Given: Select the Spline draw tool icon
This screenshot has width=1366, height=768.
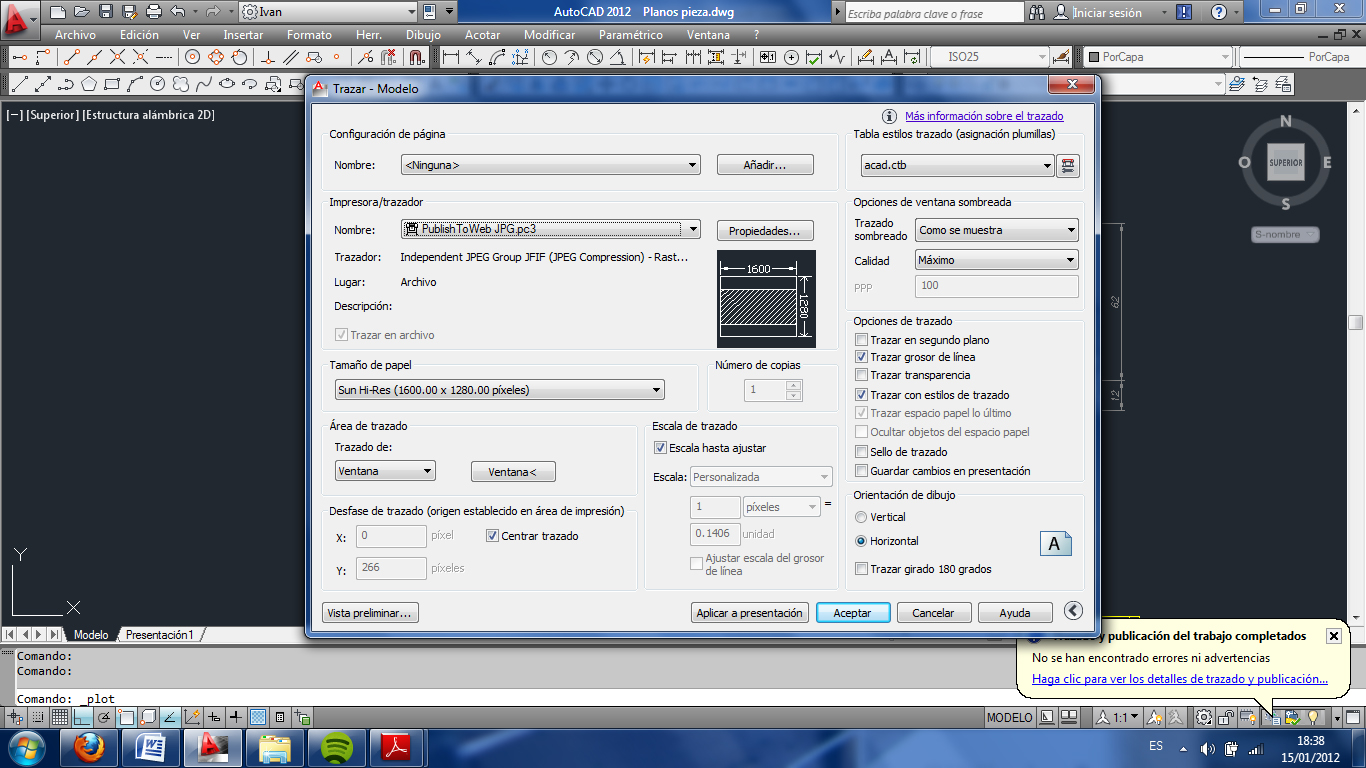Looking at the screenshot, I should (204, 83).
